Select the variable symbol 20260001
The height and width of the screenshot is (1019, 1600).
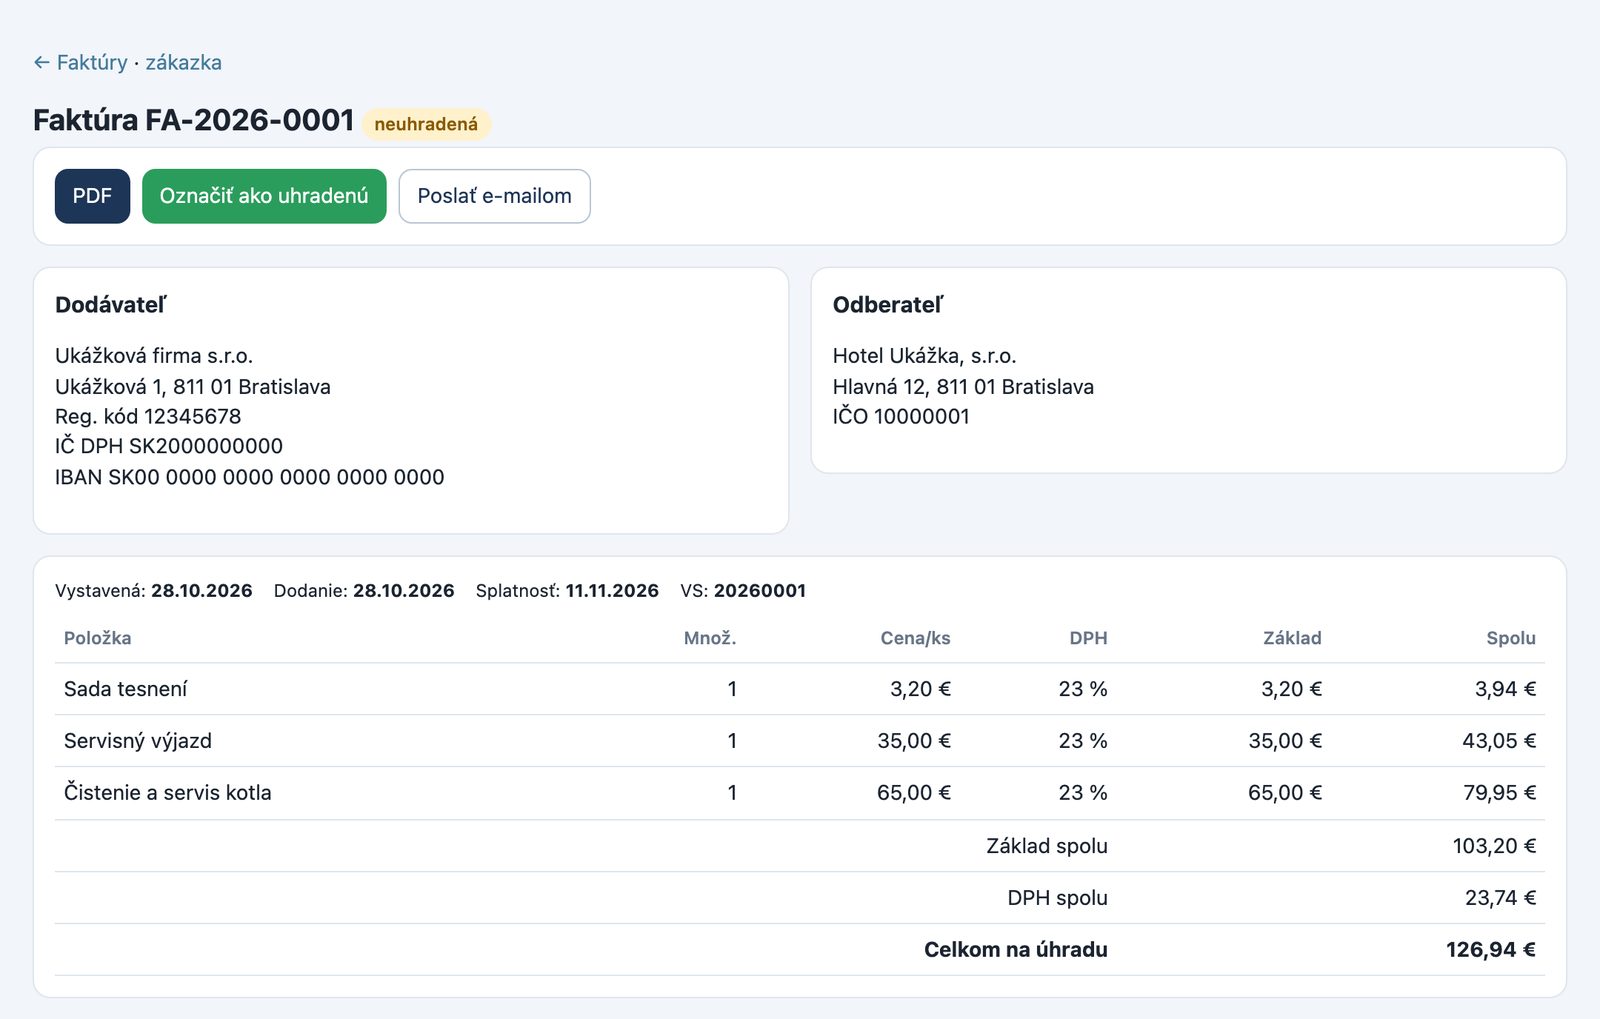pos(760,591)
